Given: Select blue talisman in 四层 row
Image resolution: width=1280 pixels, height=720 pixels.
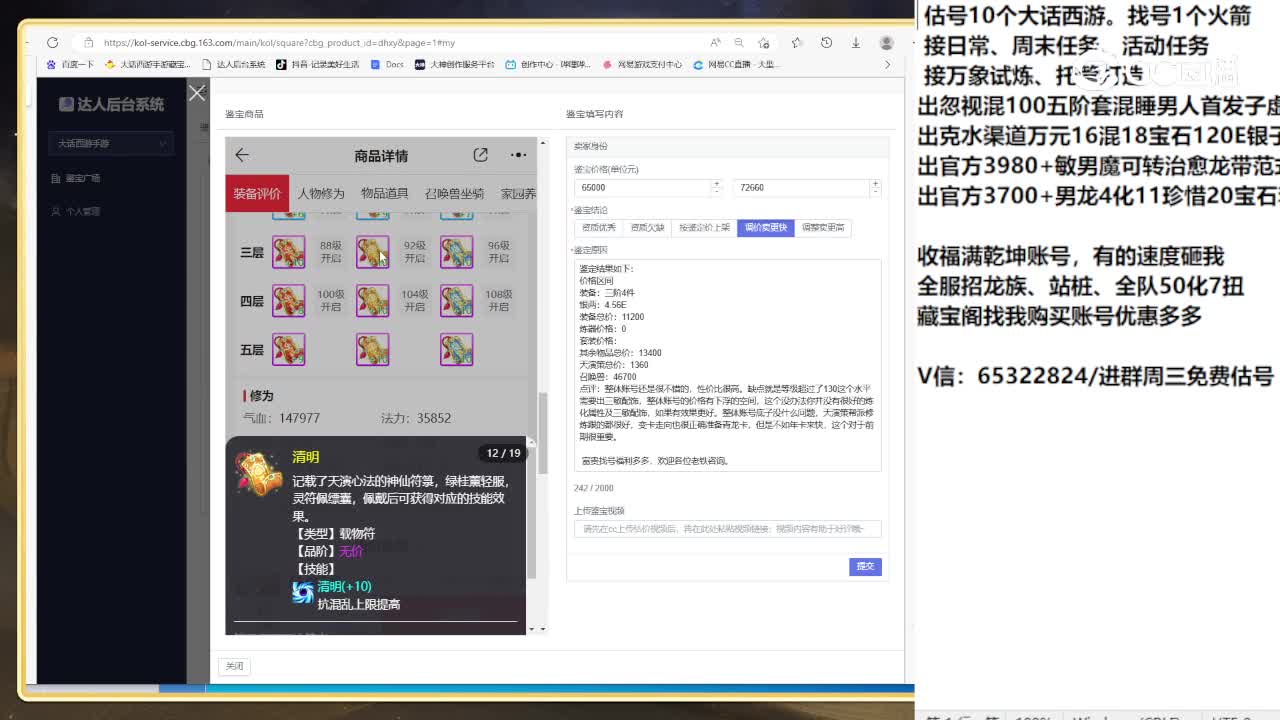Looking at the screenshot, I should [456, 301].
